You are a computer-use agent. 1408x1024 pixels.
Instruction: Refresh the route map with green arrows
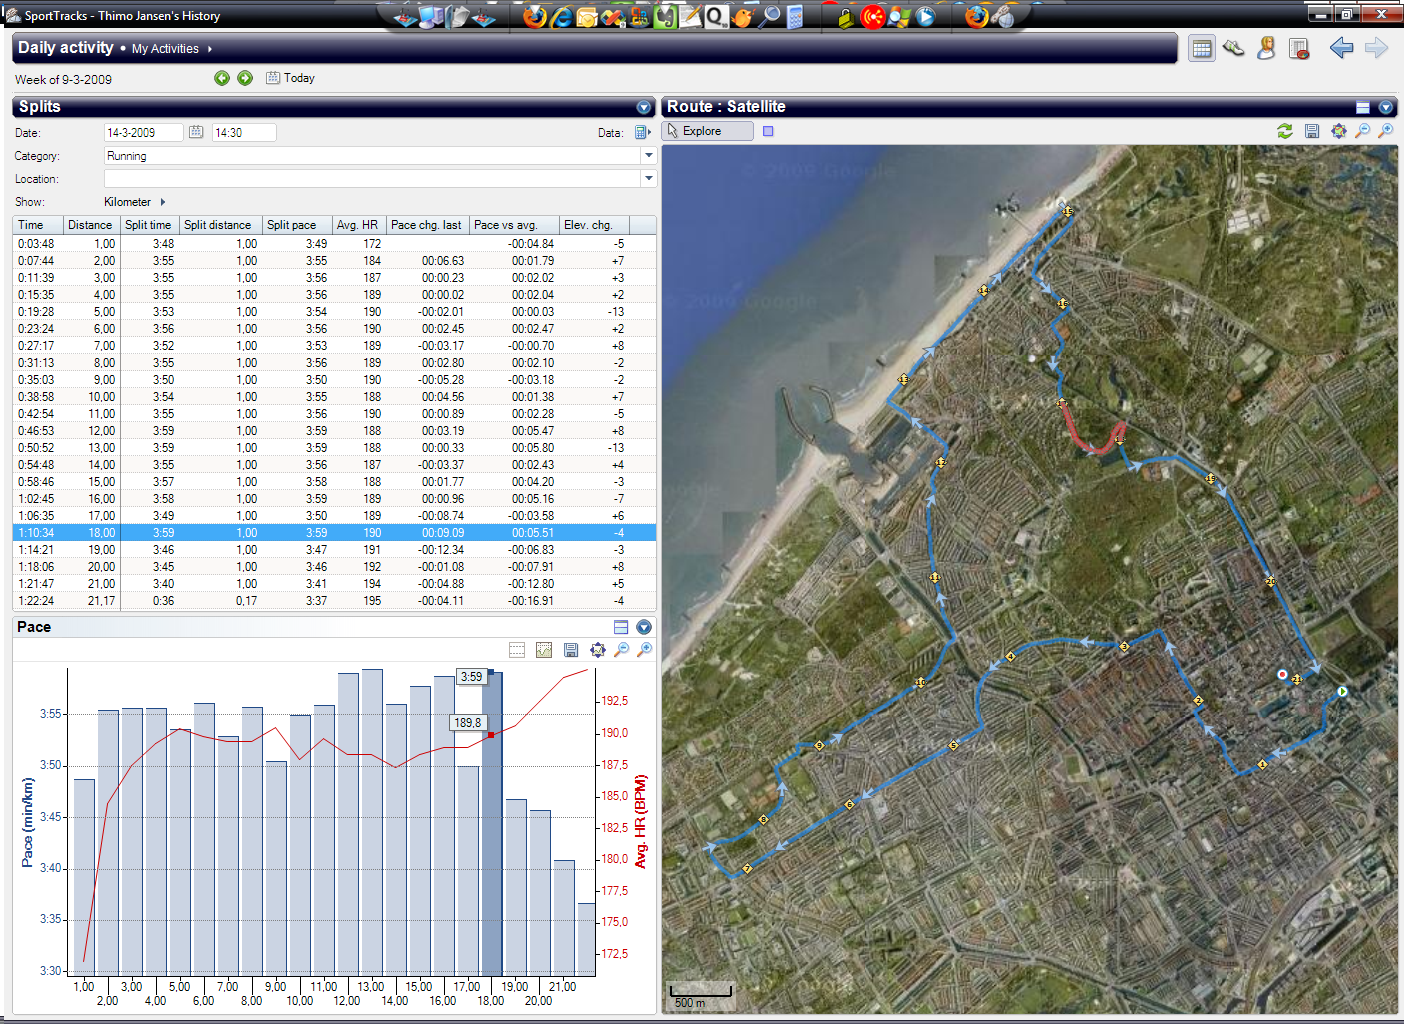1285,131
